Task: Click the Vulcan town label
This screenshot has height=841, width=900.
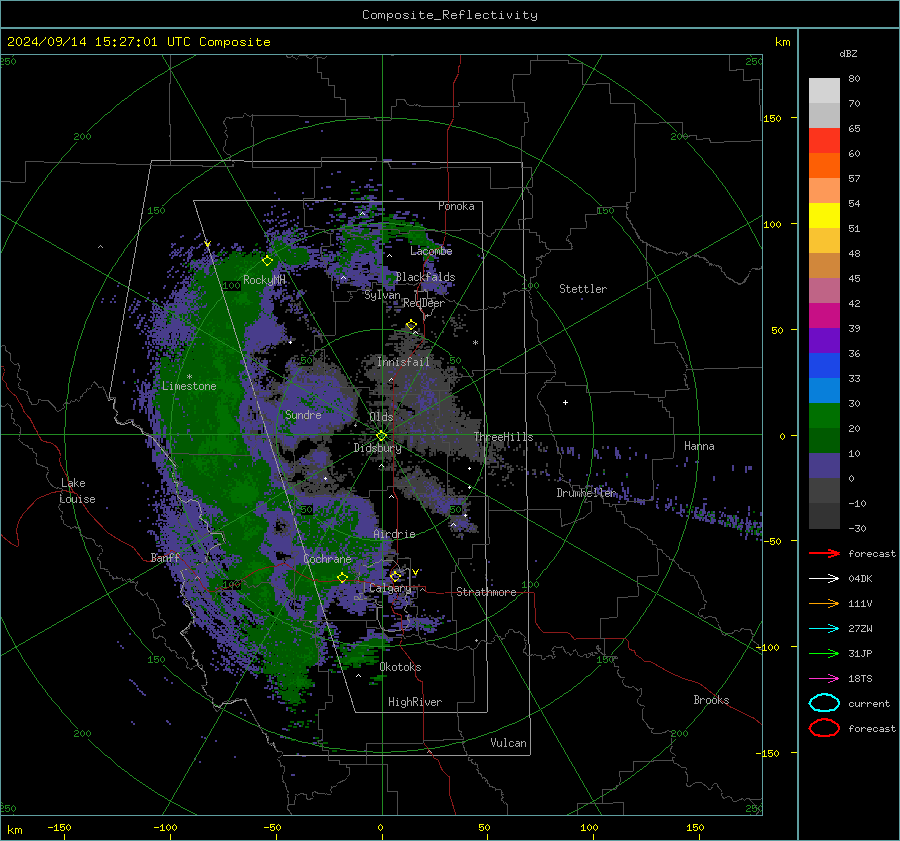Action: click(508, 743)
